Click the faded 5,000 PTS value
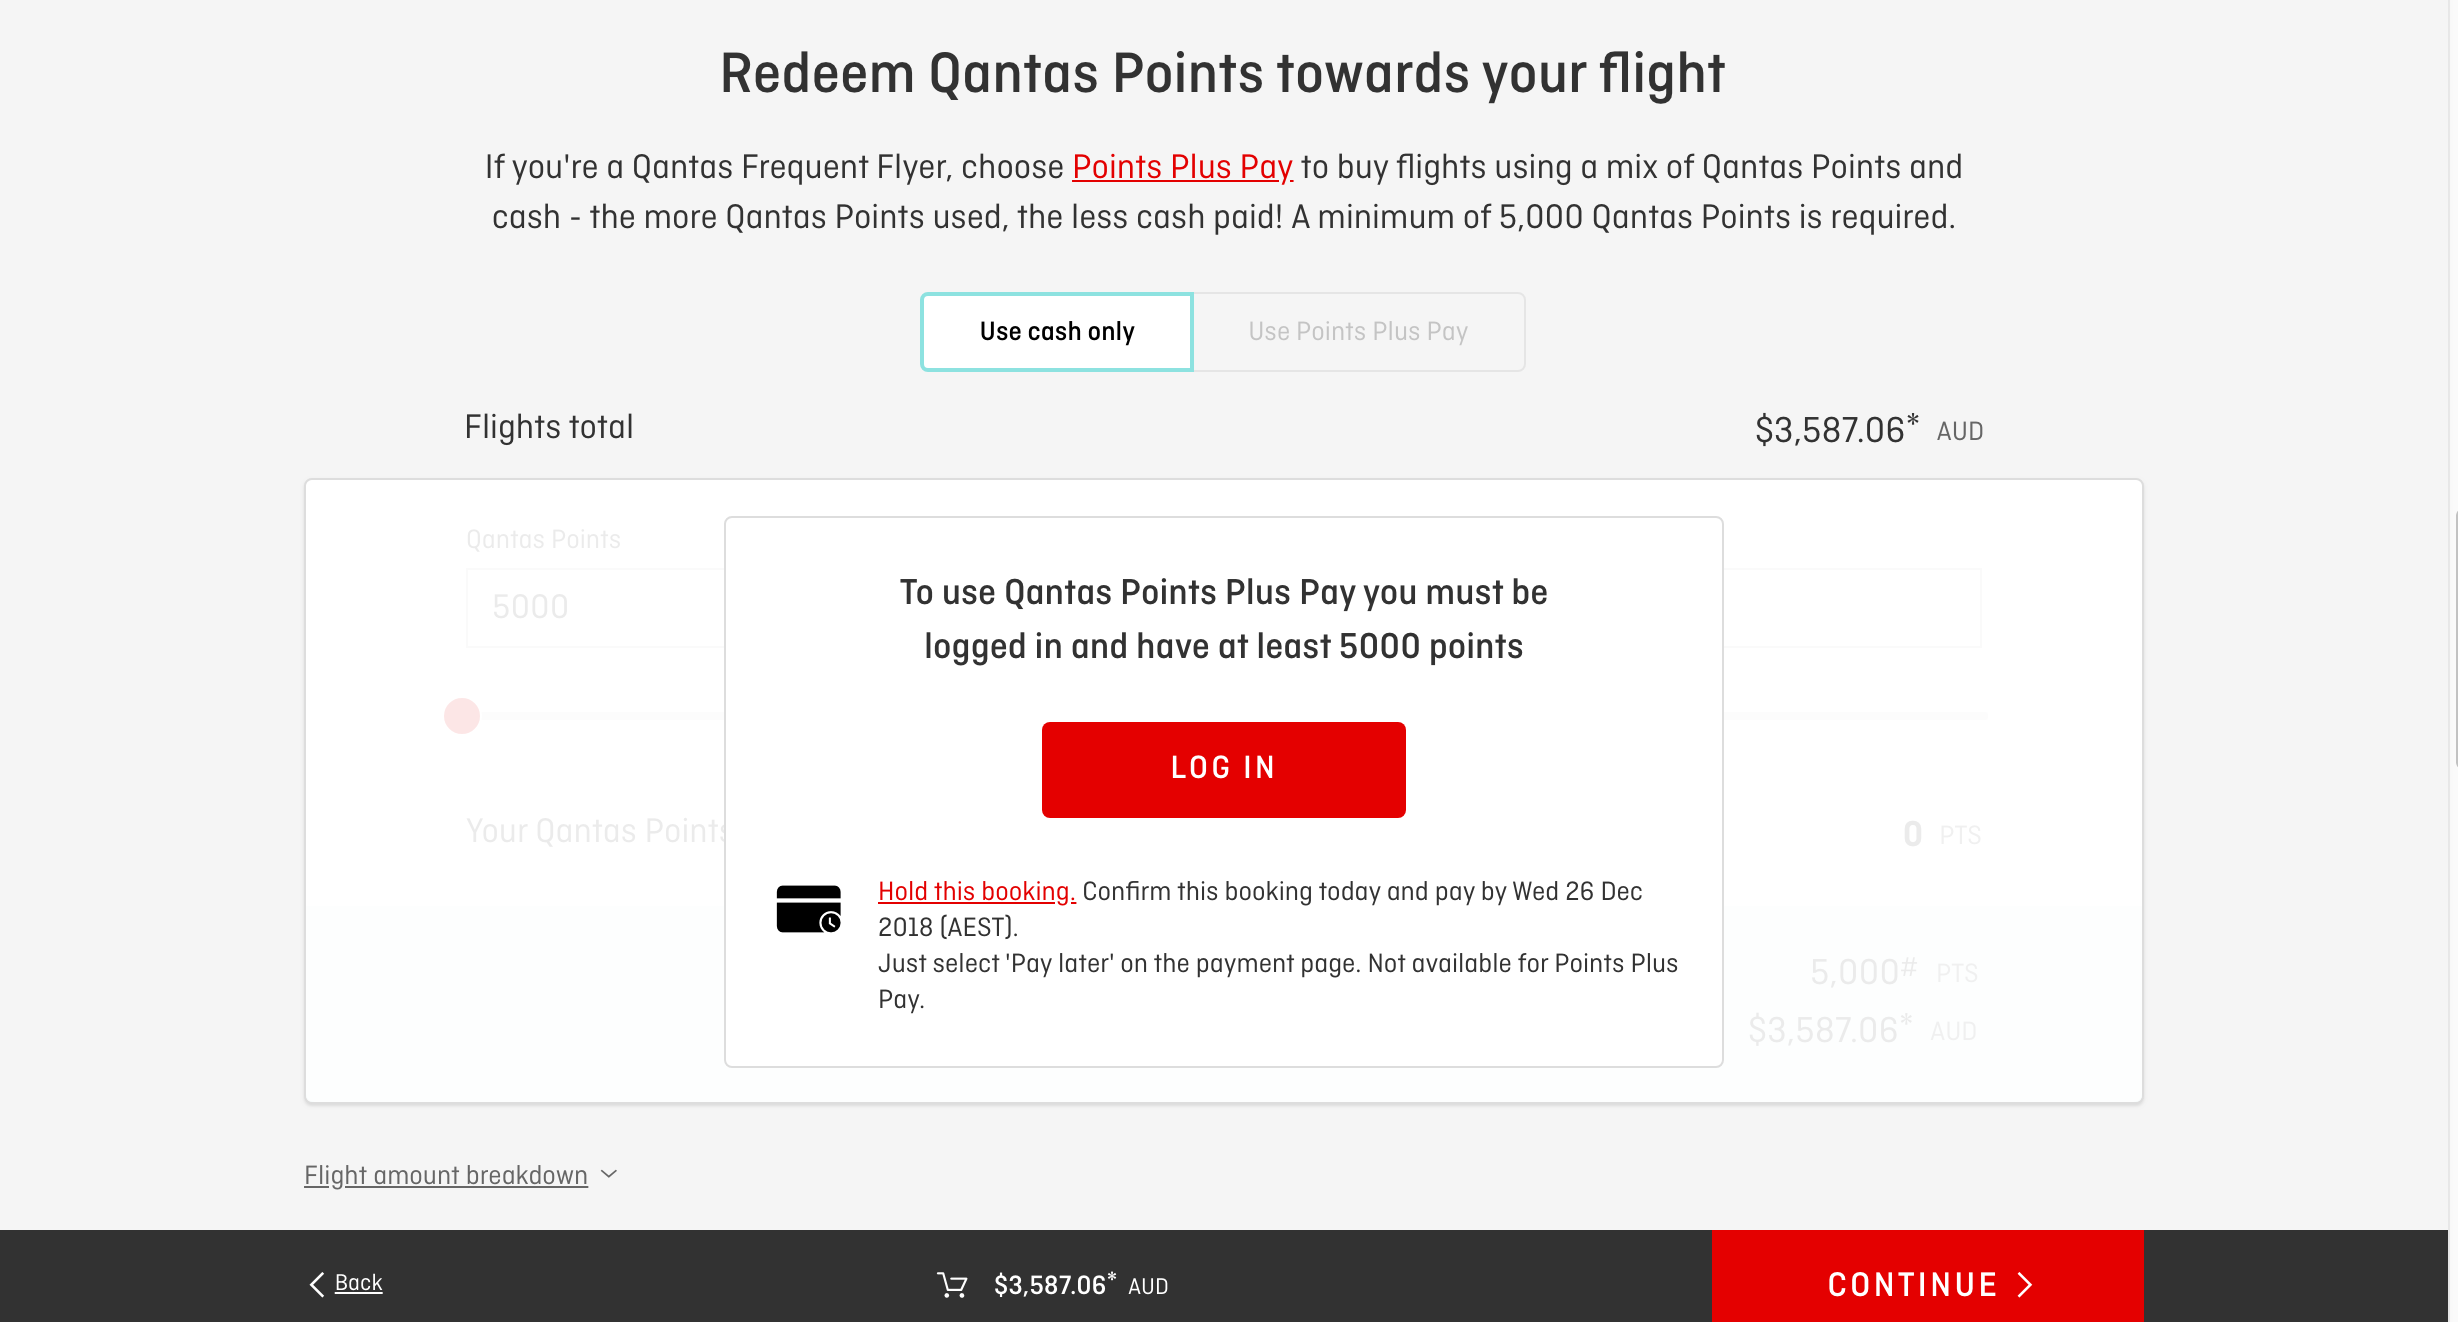Screen dimensions: 2458x1322 coord(1862,972)
